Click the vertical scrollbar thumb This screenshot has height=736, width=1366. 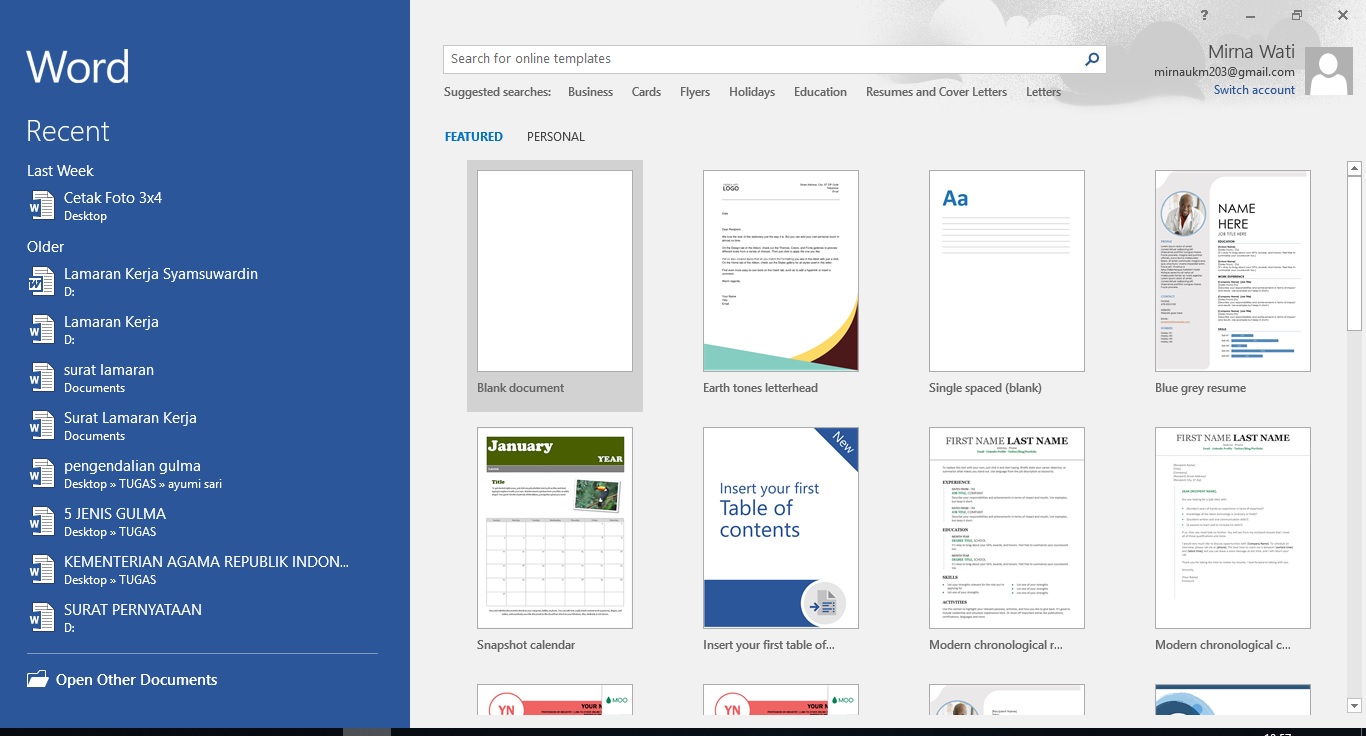click(1354, 253)
